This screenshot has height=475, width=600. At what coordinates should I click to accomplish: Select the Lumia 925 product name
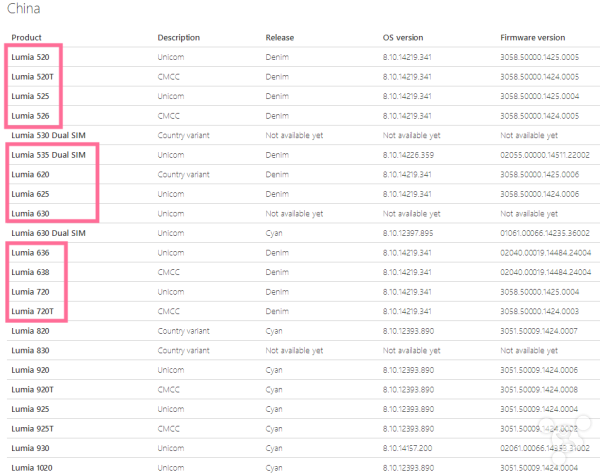click(30, 409)
